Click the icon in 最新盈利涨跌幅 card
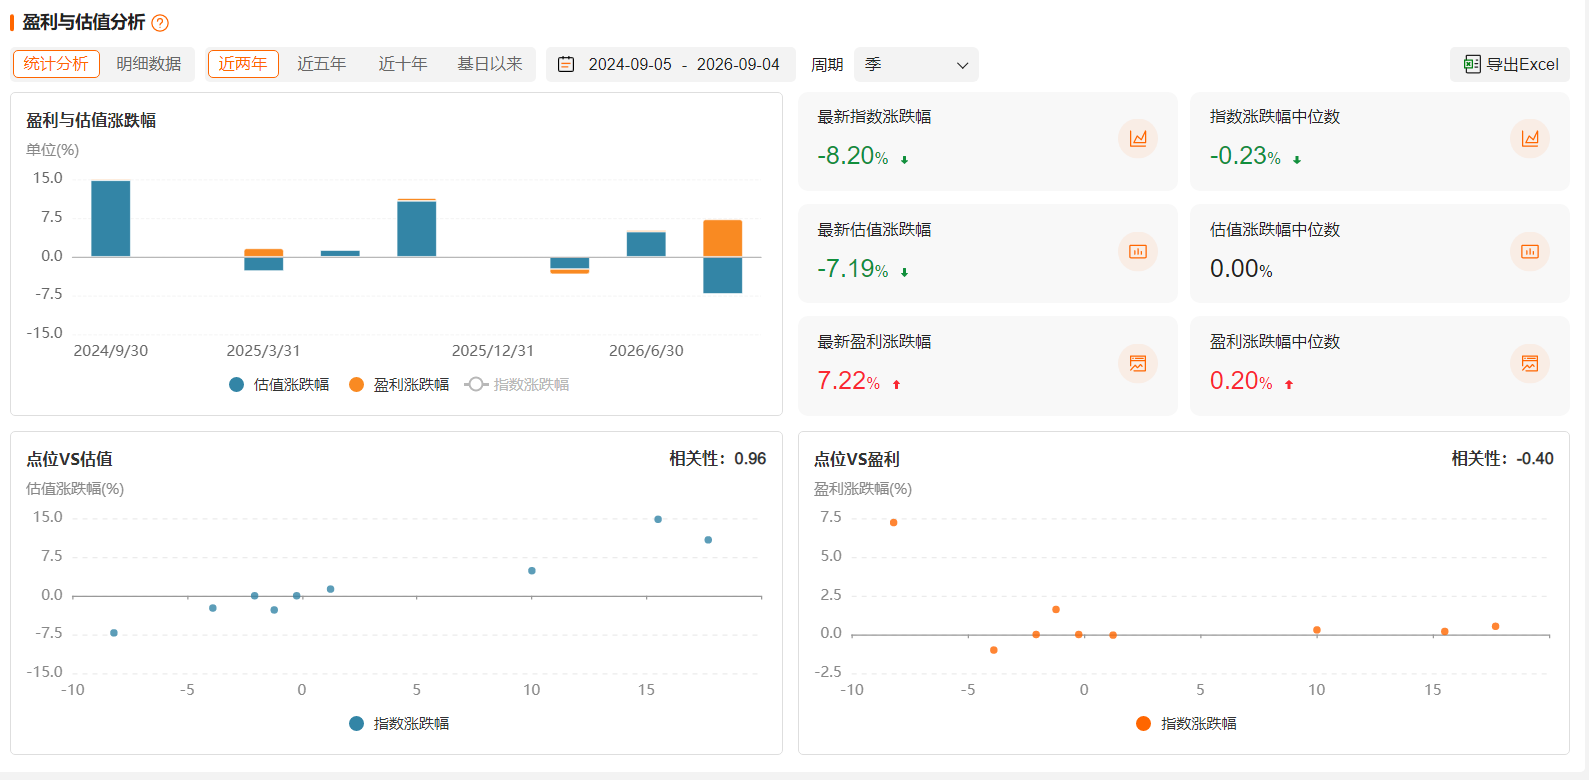The height and width of the screenshot is (780, 1589). (1138, 363)
